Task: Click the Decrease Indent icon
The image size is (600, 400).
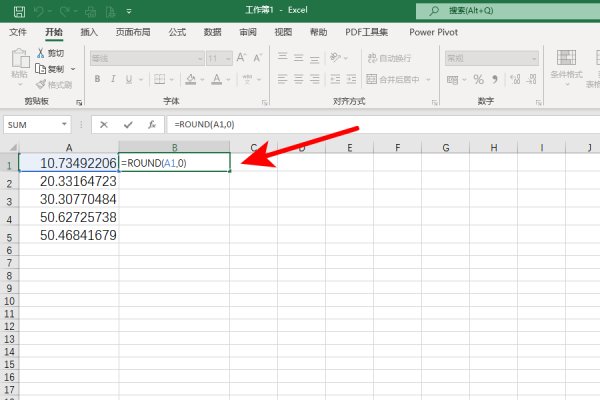Action: point(335,79)
